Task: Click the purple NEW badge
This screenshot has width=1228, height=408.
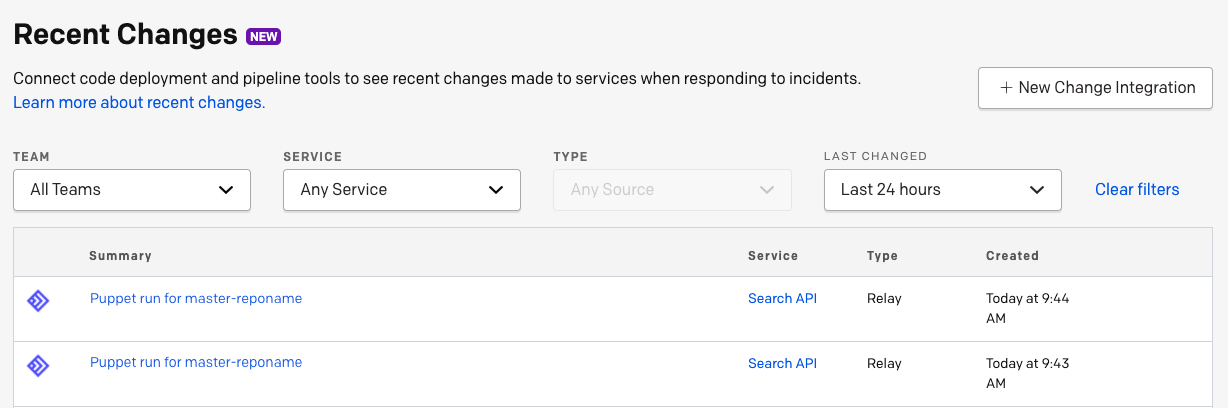Action: pos(264,37)
